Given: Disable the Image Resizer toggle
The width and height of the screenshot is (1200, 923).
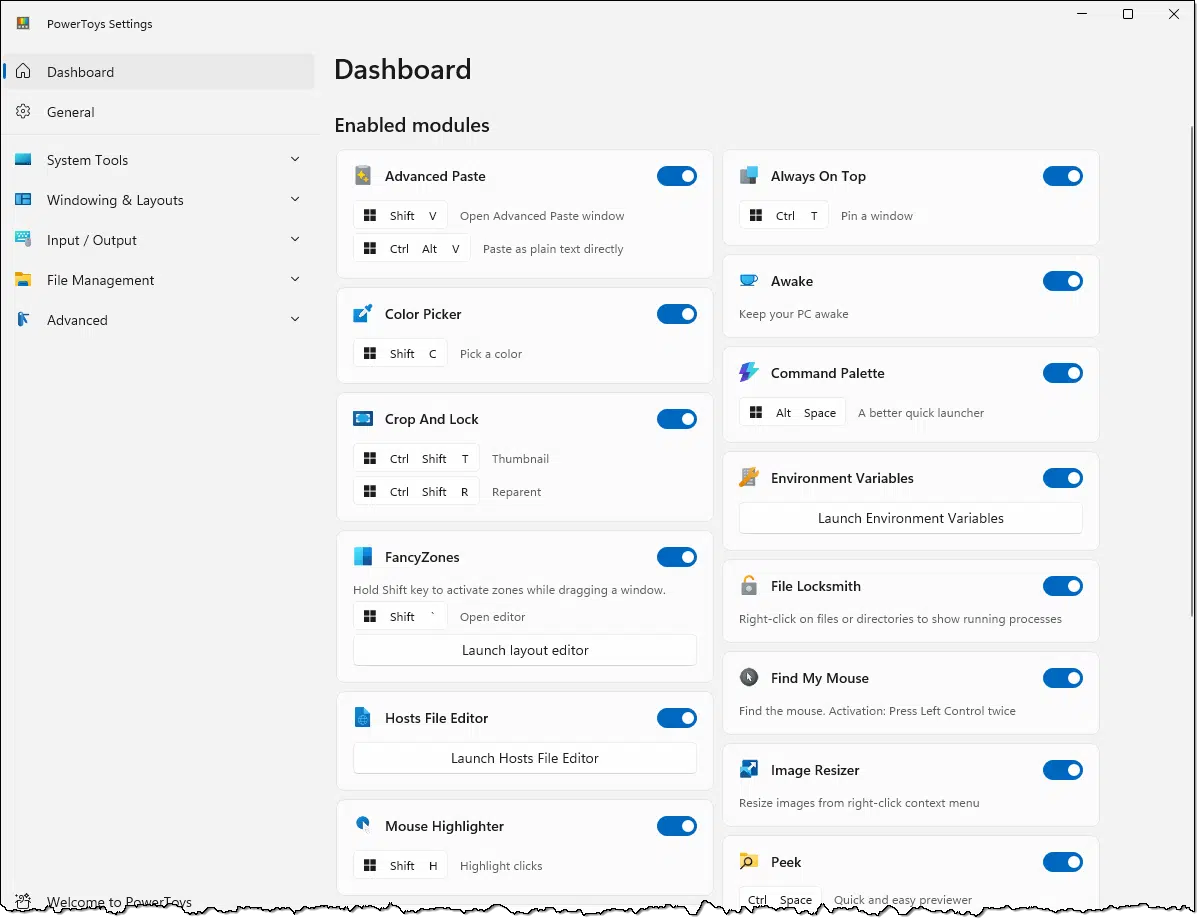Looking at the screenshot, I should [x=1063, y=770].
